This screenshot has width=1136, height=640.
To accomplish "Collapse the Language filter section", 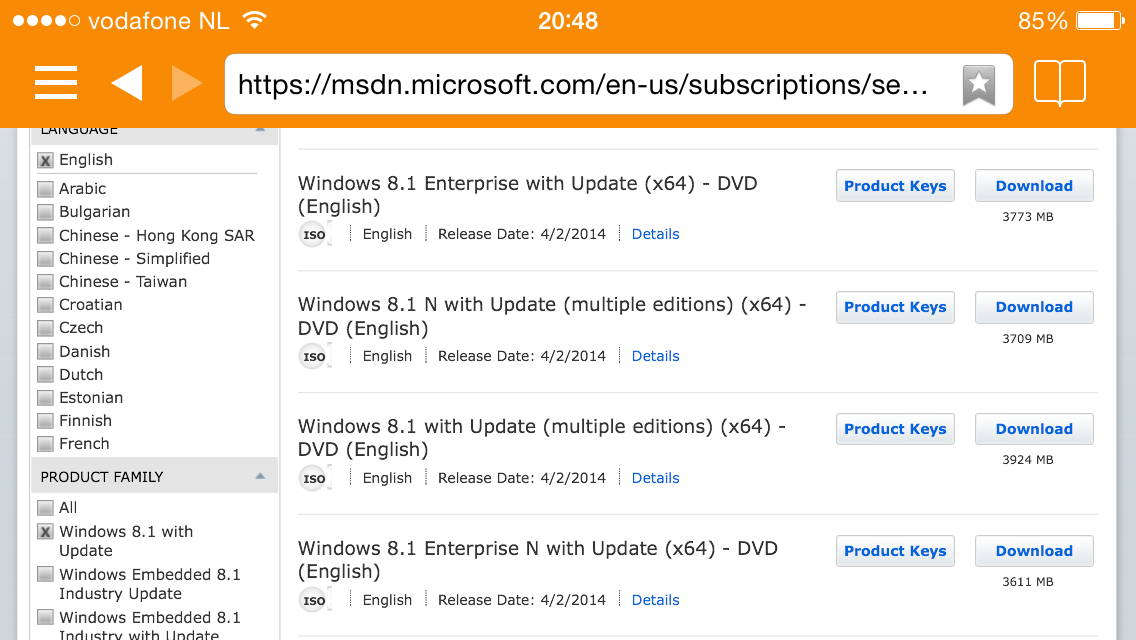I will (x=260, y=130).
